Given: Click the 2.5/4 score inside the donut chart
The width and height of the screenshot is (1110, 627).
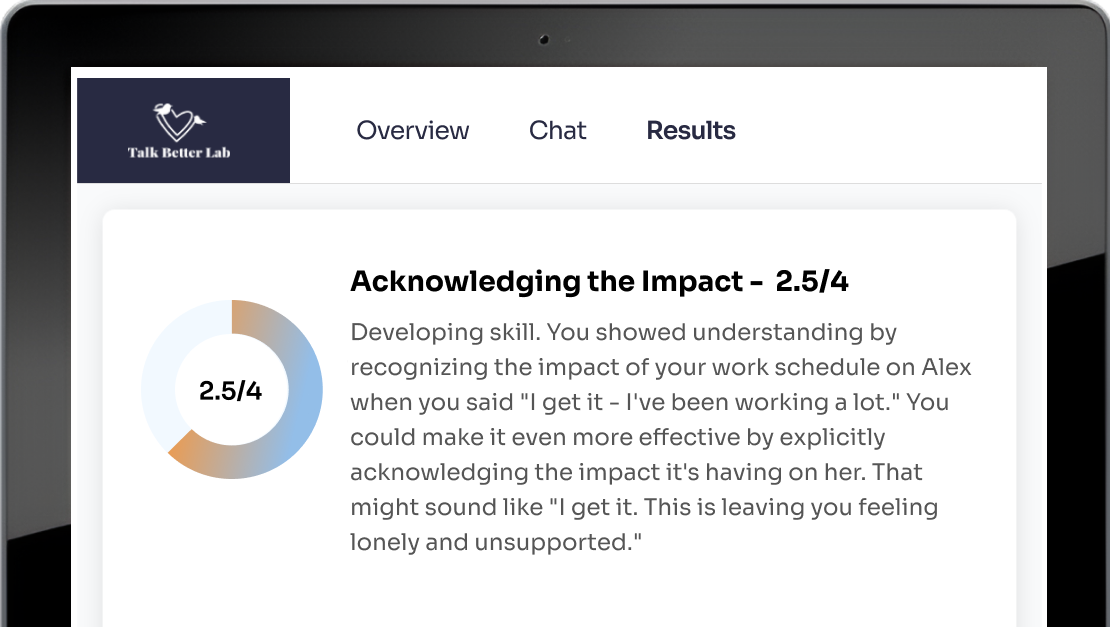Looking at the screenshot, I should click(230, 390).
